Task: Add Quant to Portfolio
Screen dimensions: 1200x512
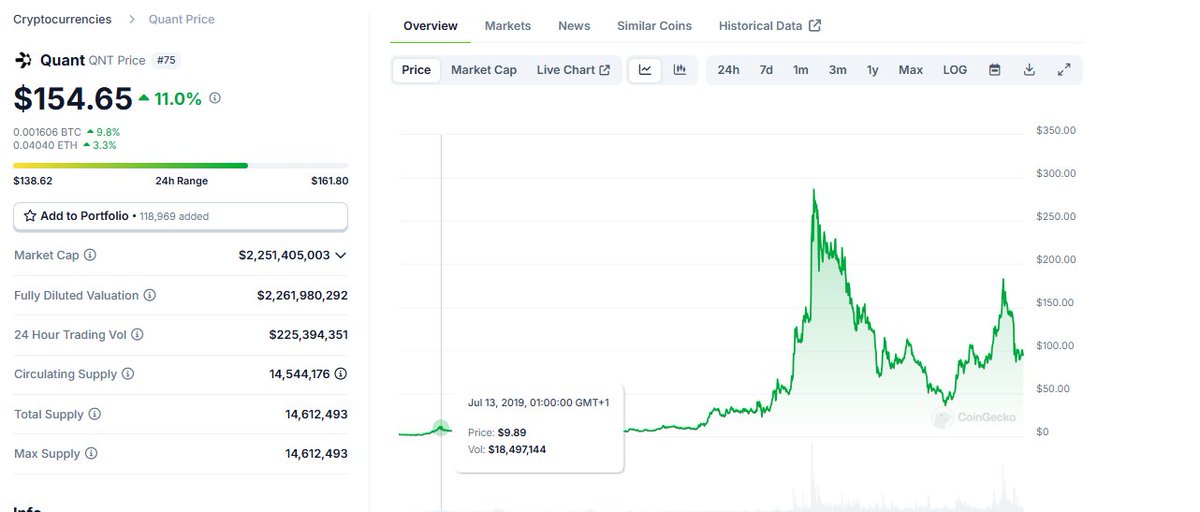Action: click(x=180, y=216)
